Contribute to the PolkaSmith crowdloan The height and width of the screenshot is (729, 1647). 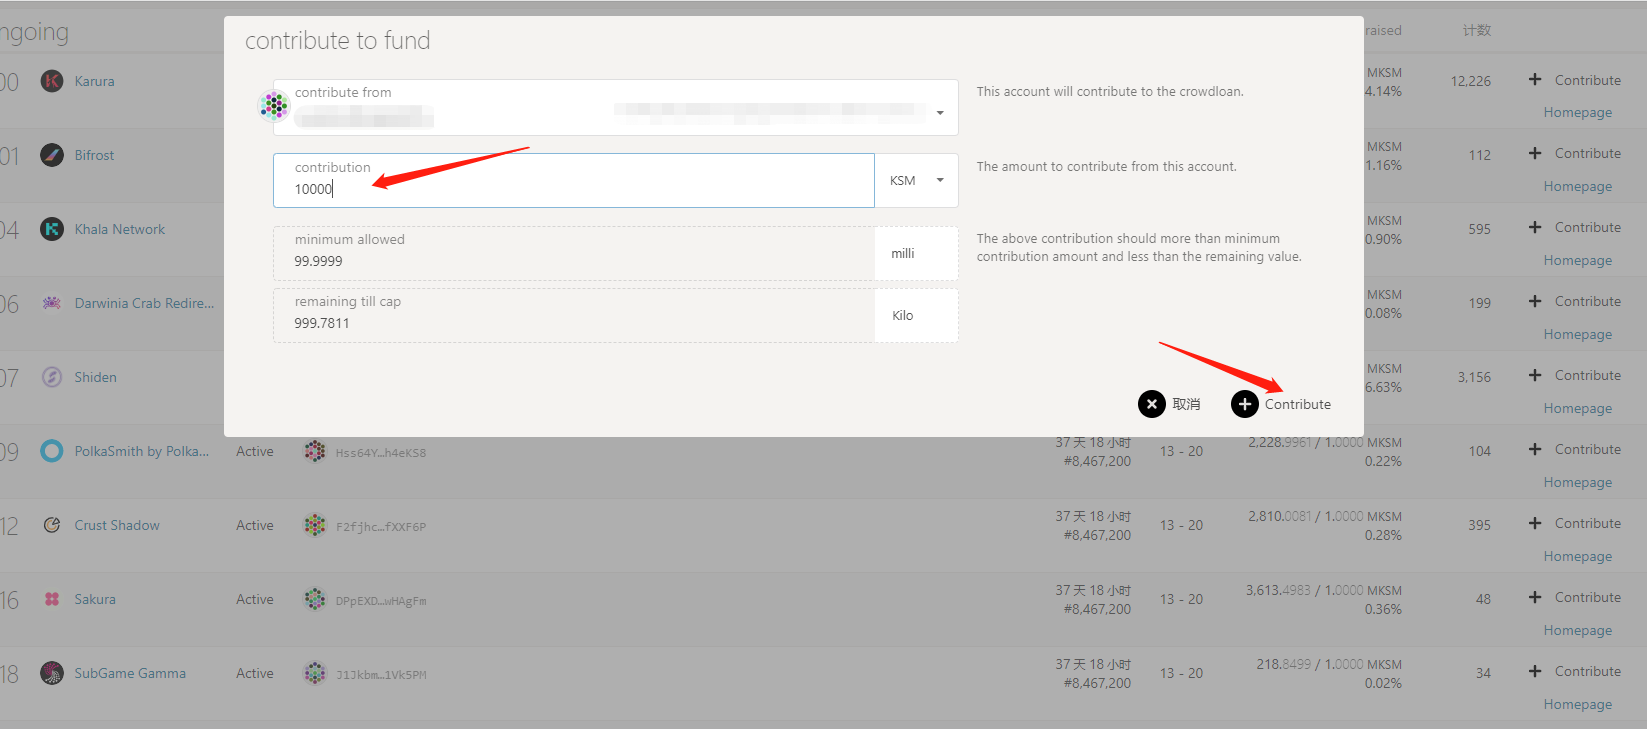pos(1575,449)
